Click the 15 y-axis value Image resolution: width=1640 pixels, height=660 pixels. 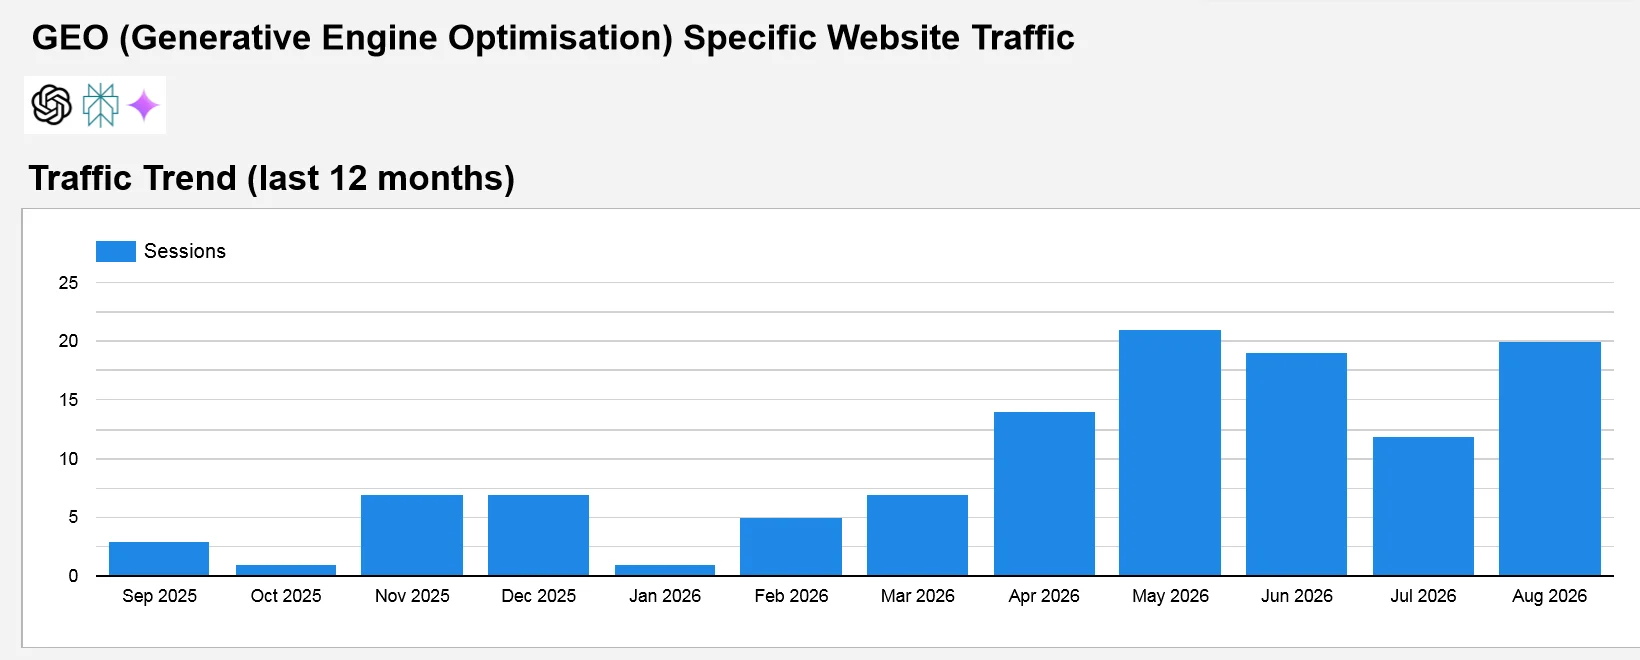coord(68,400)
